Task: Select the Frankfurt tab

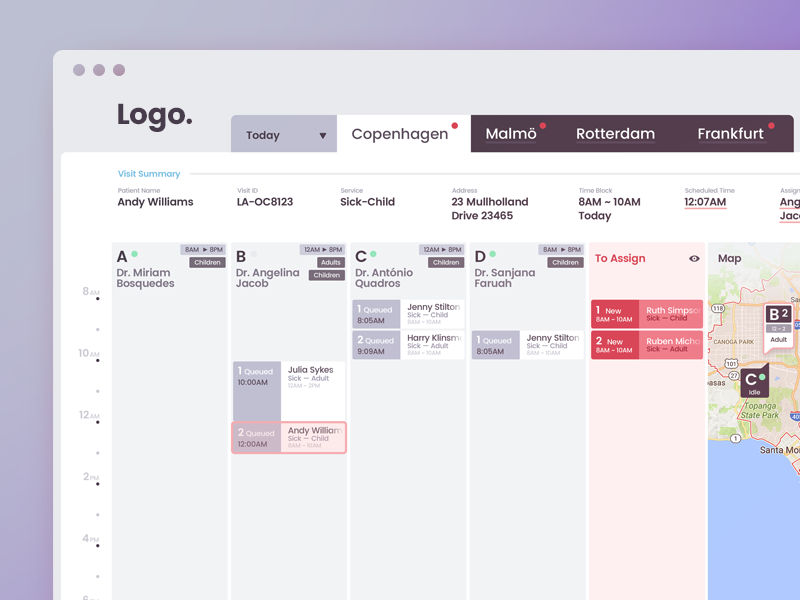Action: (730, 134)
